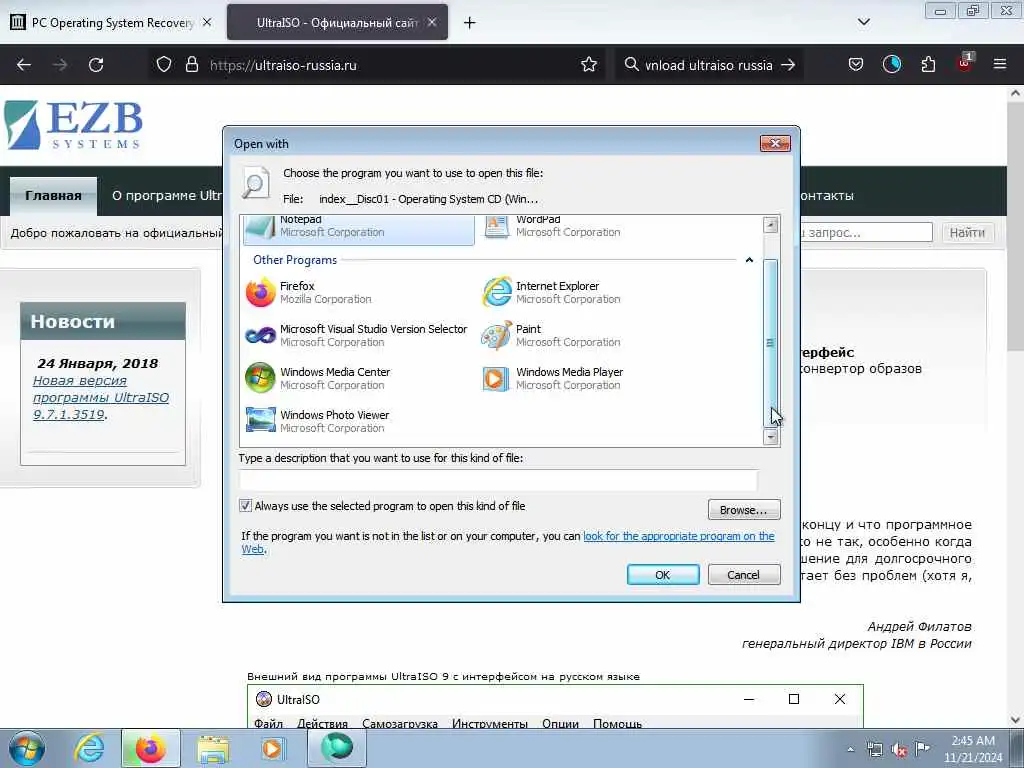Bookmark this page with the star icon
This screenshot has height=768, width=1024.
point(589,65)
